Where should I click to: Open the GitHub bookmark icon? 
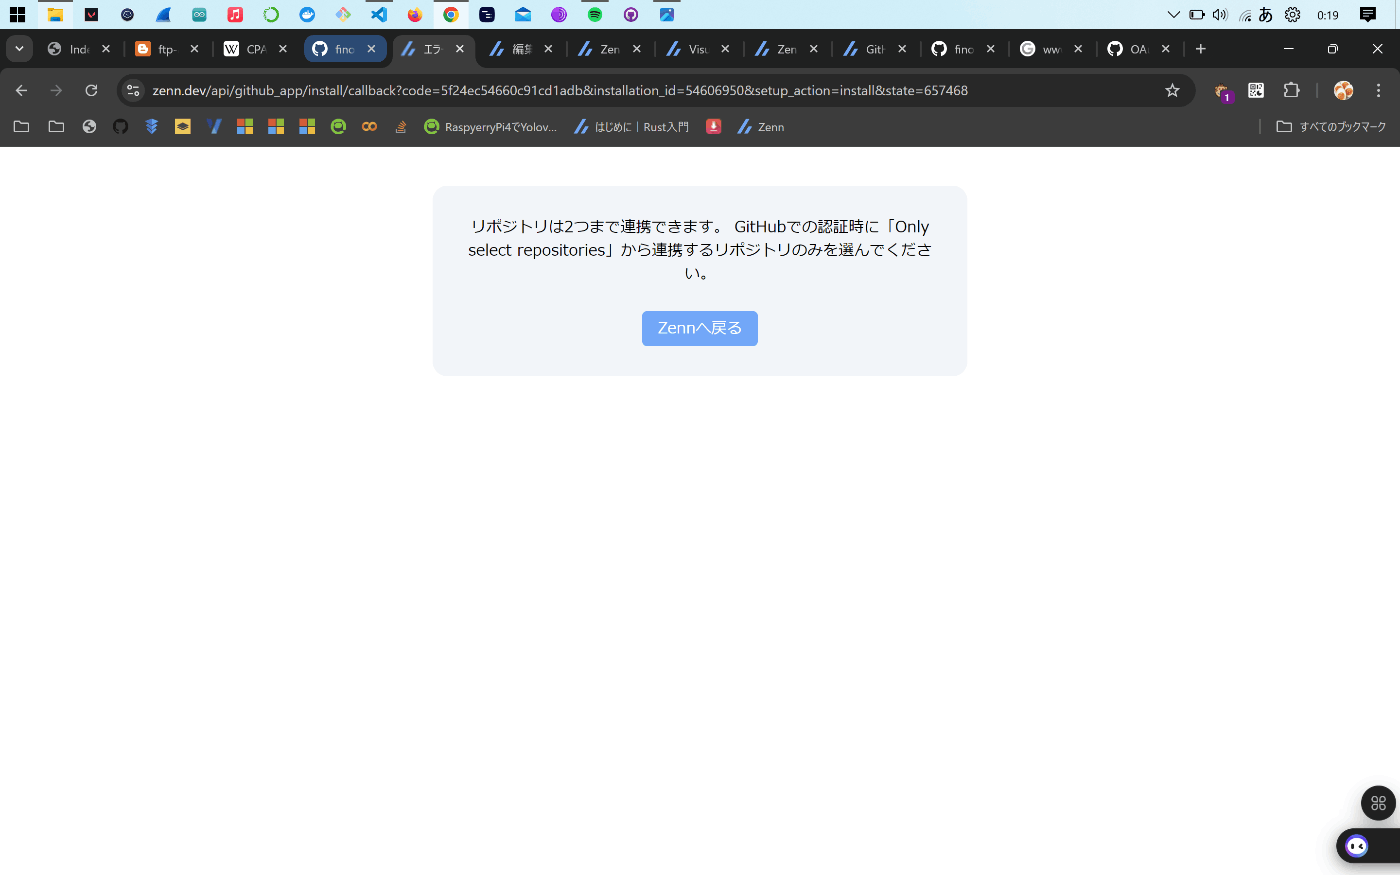120,127
